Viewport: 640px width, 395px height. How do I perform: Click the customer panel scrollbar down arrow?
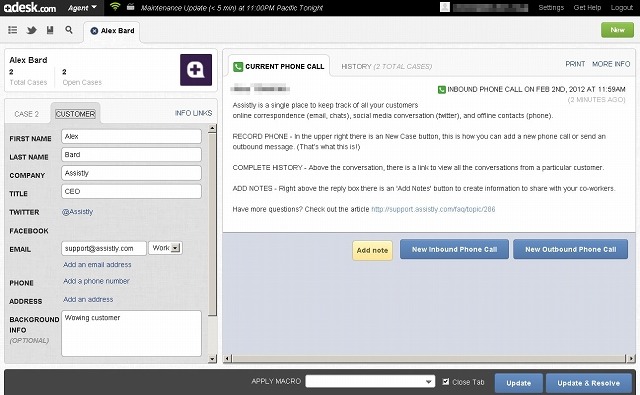tap(212, 359)
